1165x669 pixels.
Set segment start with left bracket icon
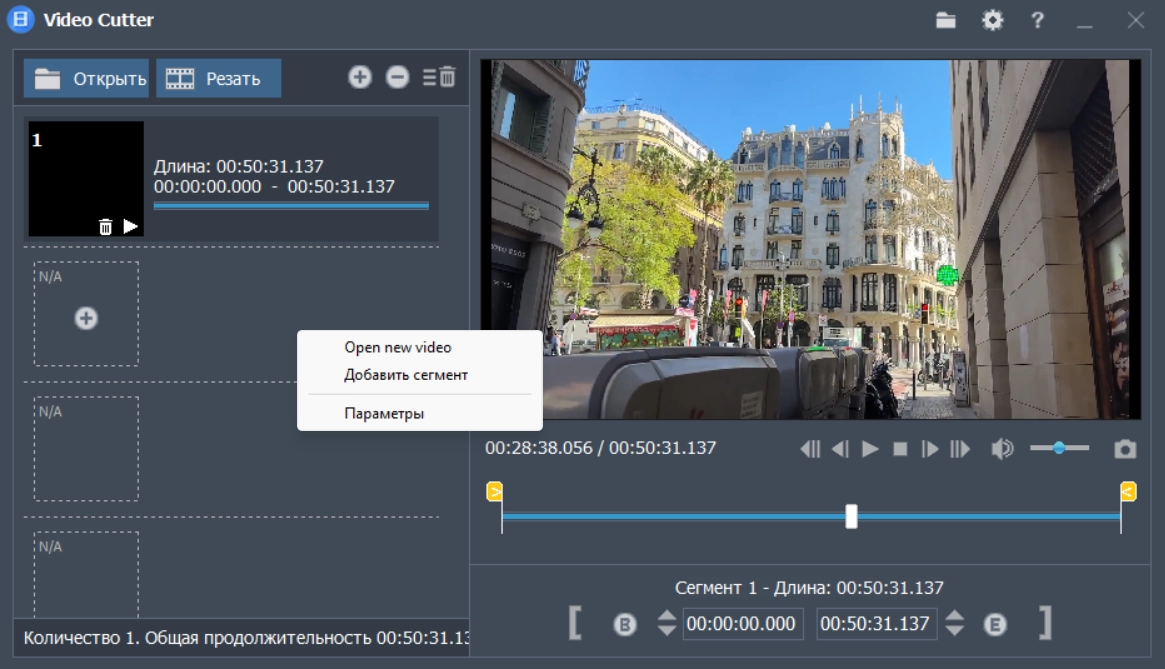click(575, 623)
